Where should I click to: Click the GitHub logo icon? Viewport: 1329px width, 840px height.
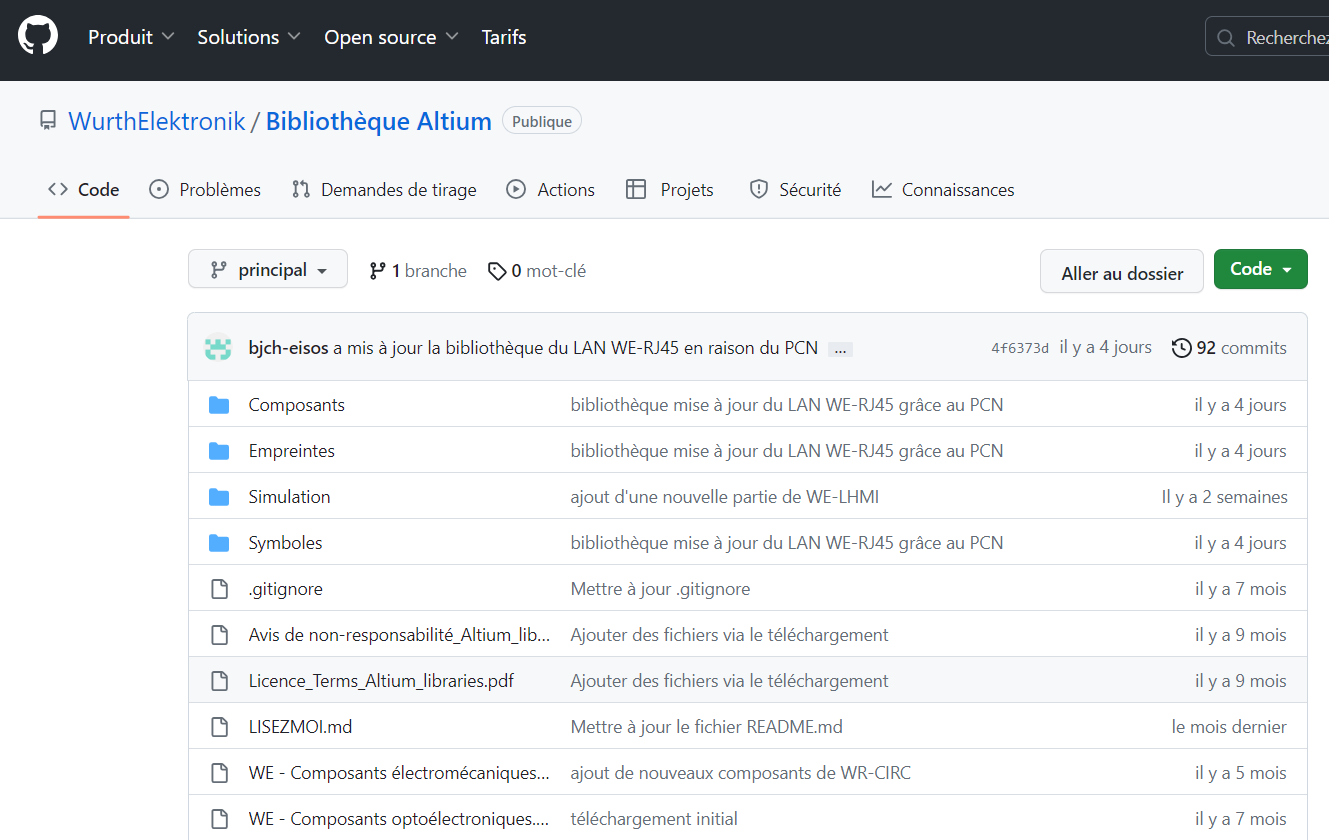(x=38, y=37)
